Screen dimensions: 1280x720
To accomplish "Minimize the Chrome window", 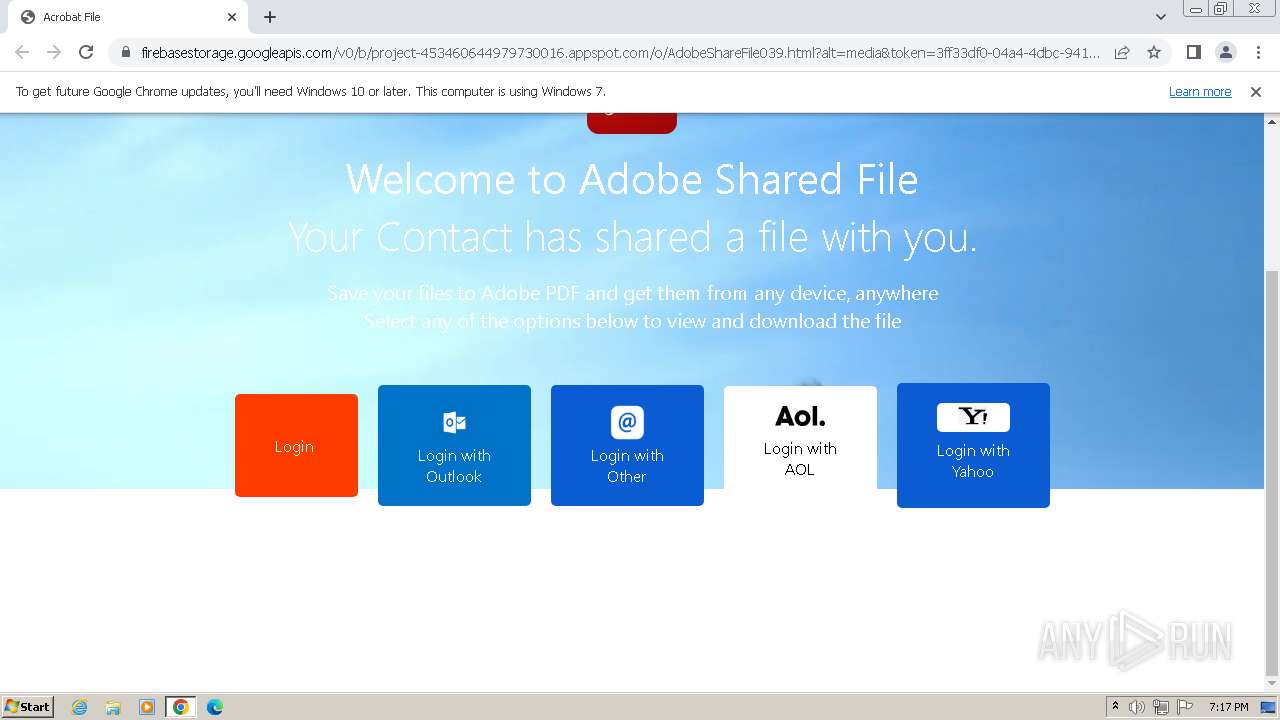I will tap(1196, 9).
